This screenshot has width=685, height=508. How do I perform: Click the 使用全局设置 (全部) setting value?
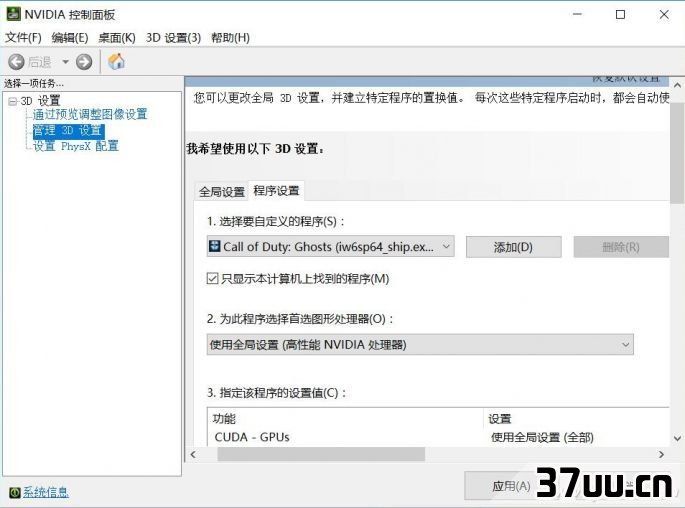542,437
